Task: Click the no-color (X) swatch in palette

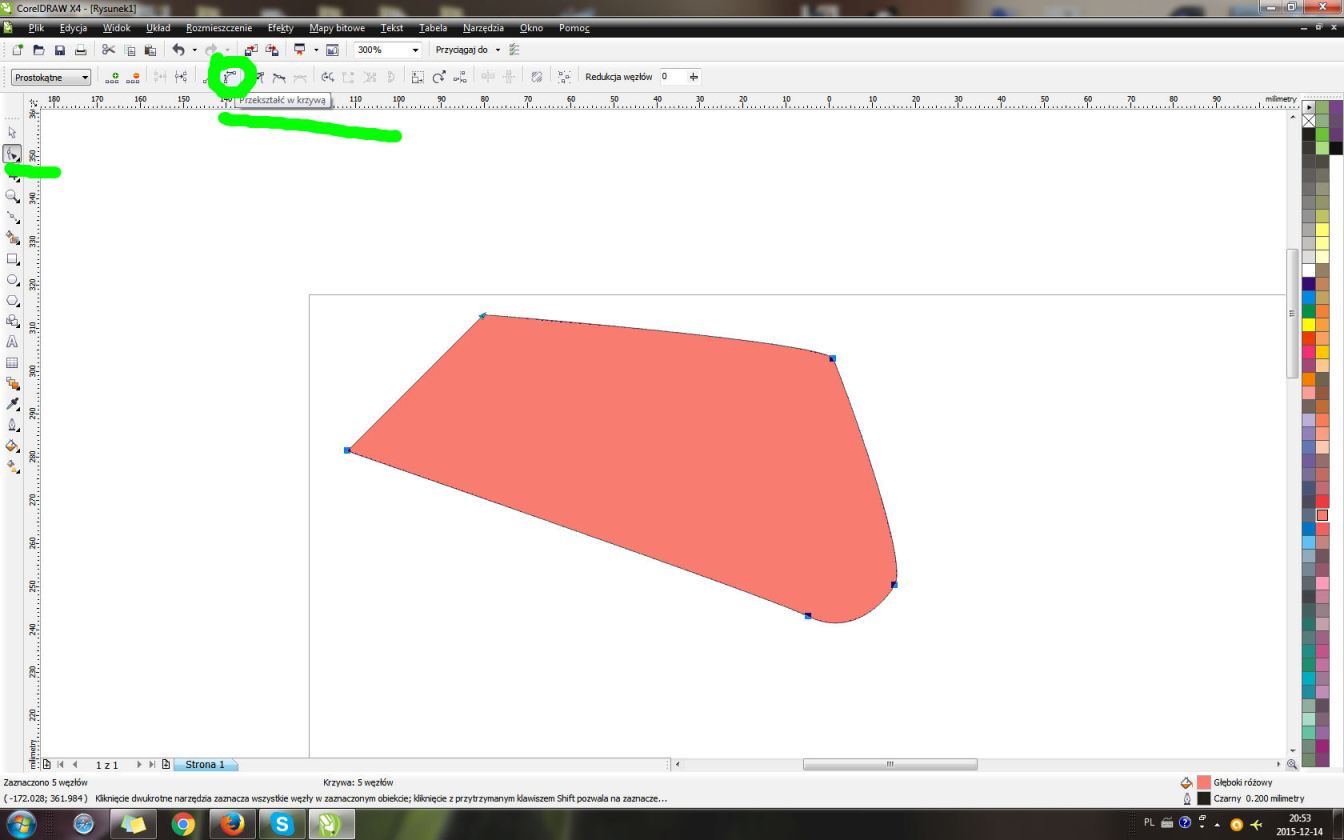Action: pos(1308,120)
